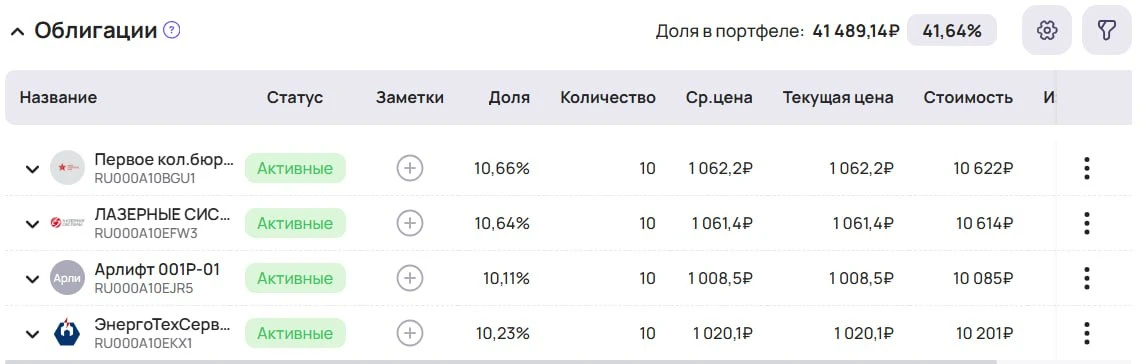Sort by the Доля column header
This screenshot has height=364, width=1141.
(x=509, y=98)
